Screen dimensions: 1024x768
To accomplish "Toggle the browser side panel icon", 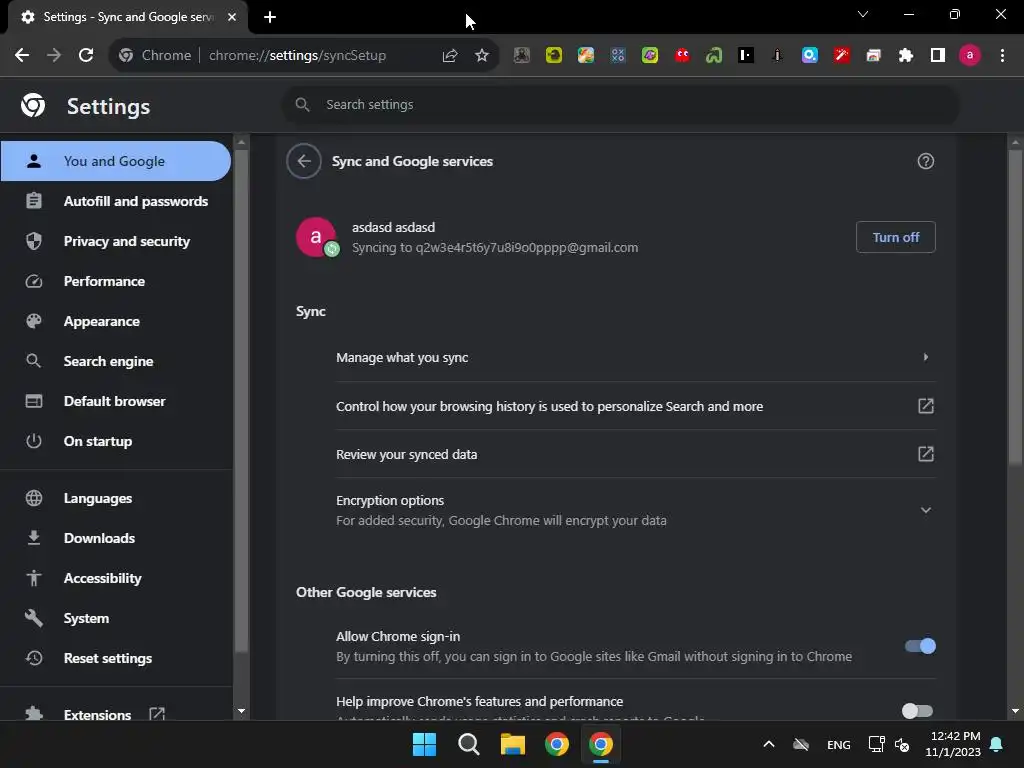I will pos(938,56).
